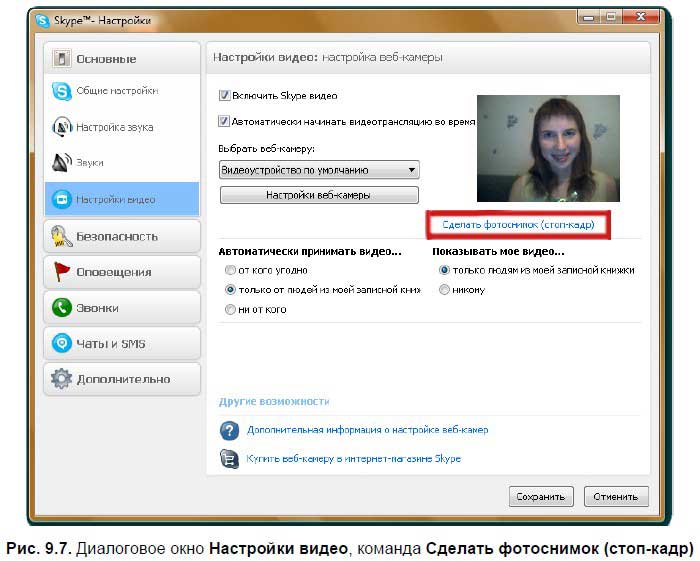Click the webcam video preview image

point(547,148)
